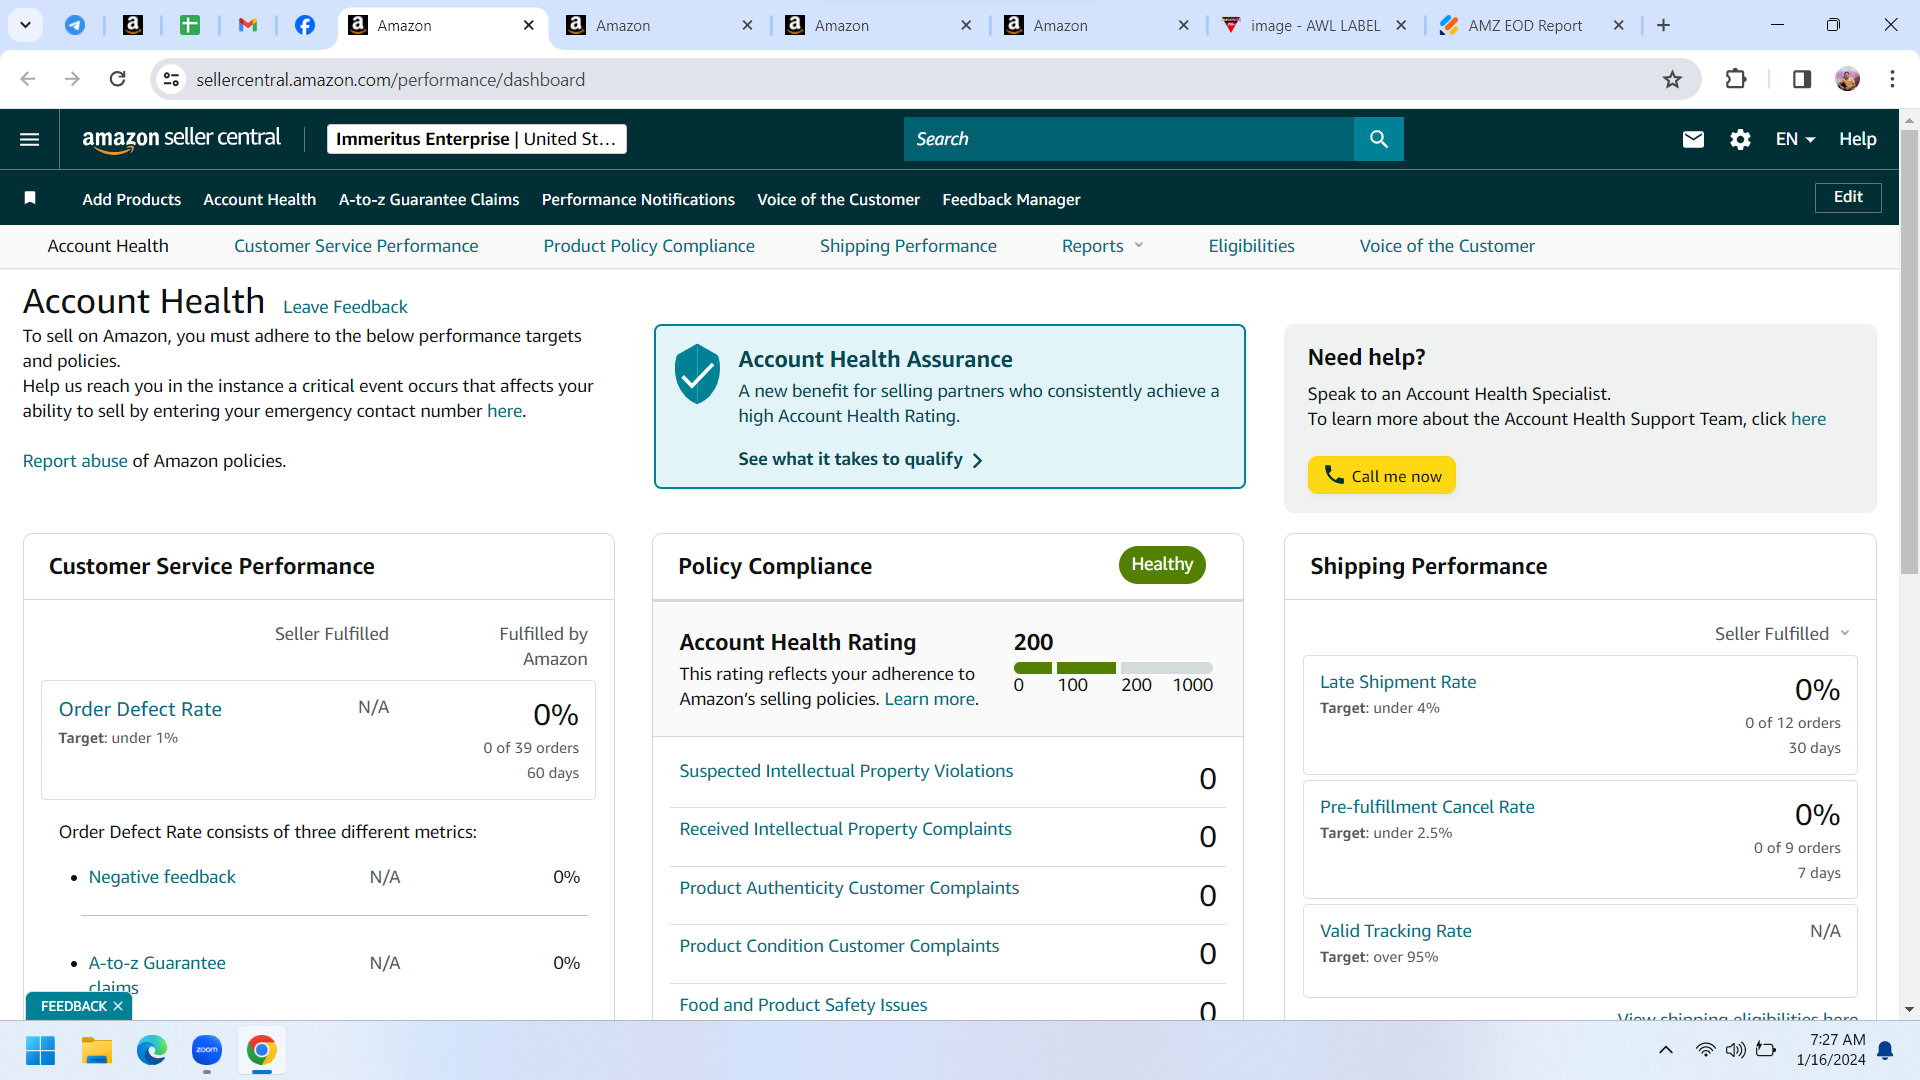Viewport: 1920px width, 1080px height.
Task: Close the FEEDBACK widget
Action: tap(118, 1006)
